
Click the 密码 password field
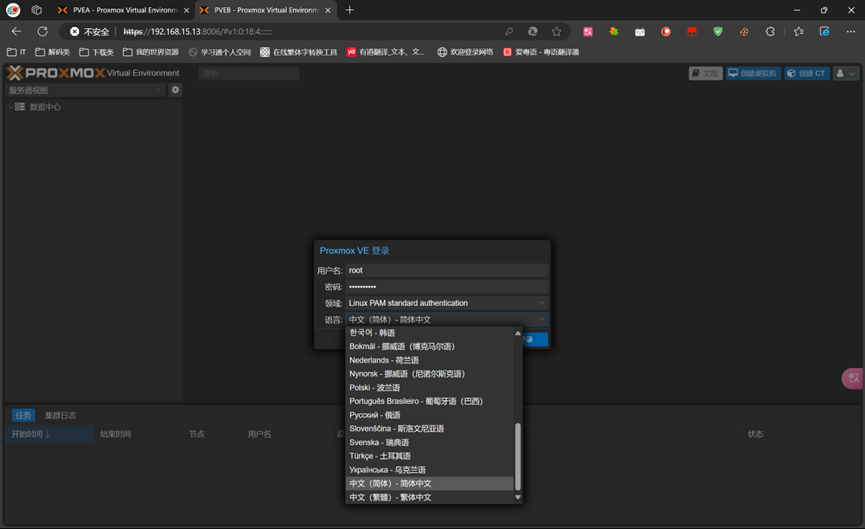coord(446,286)
